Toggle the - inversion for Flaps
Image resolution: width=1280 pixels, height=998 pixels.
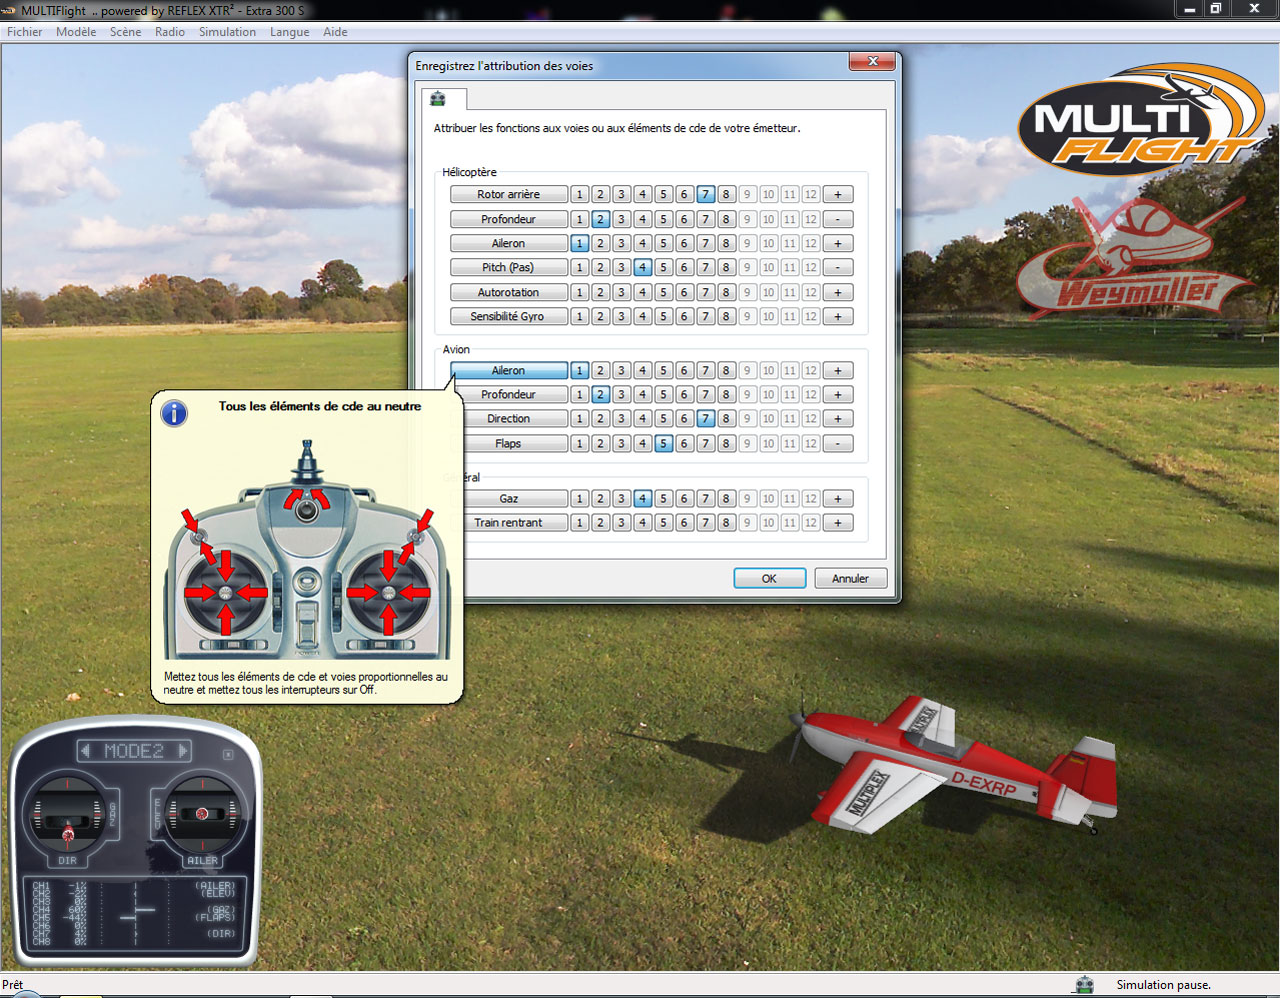pyautogui.click(x=838, y=443)
